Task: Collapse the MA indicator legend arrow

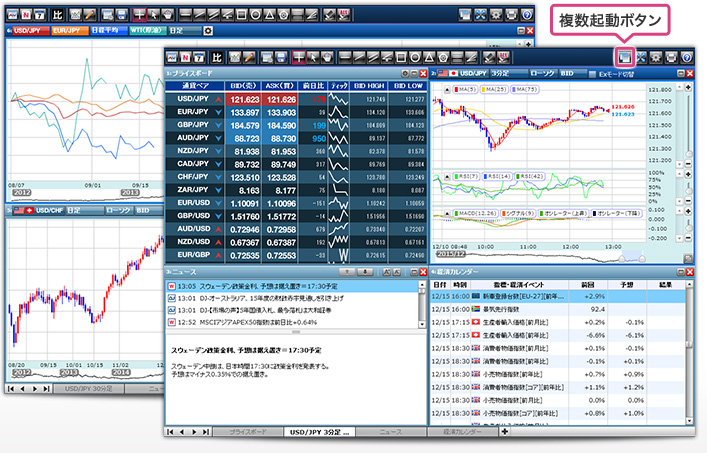Action: pos(446,90)
